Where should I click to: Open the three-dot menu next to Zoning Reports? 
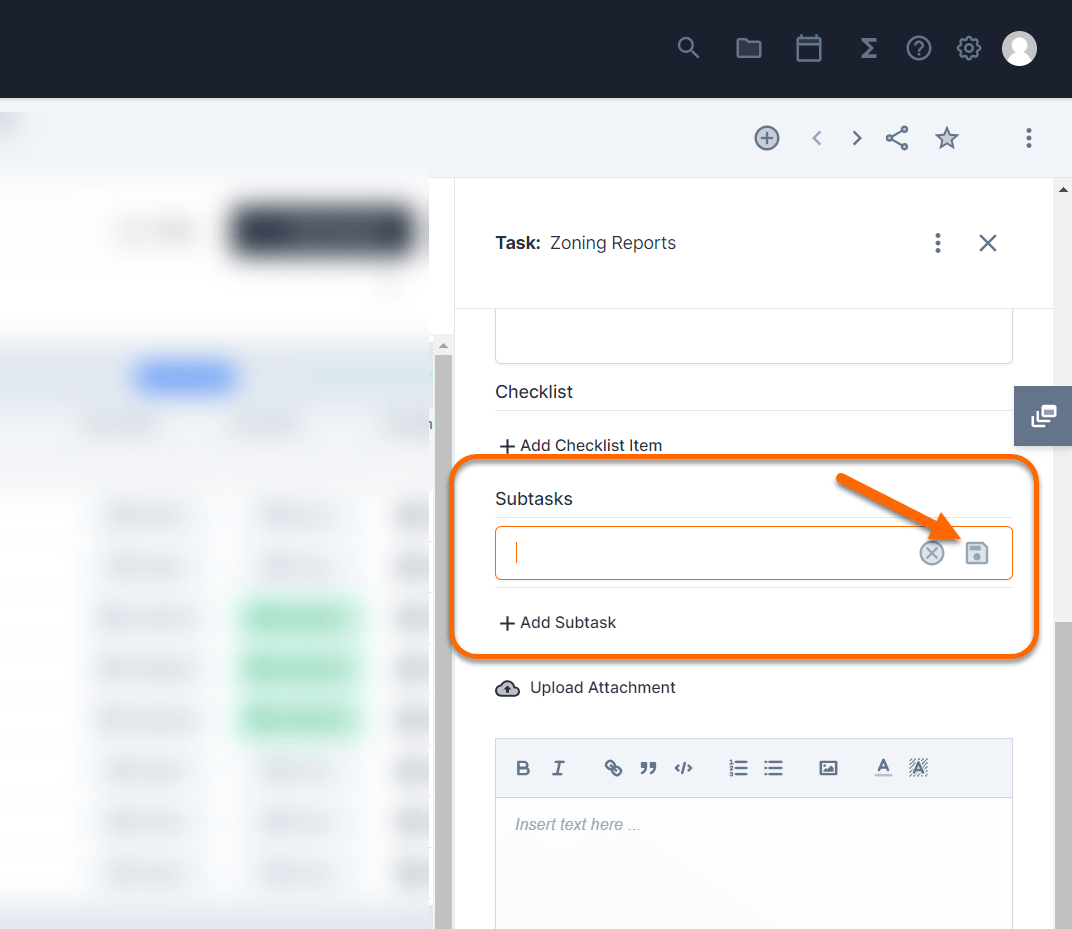pyautogui.click(x=937, y=243)
